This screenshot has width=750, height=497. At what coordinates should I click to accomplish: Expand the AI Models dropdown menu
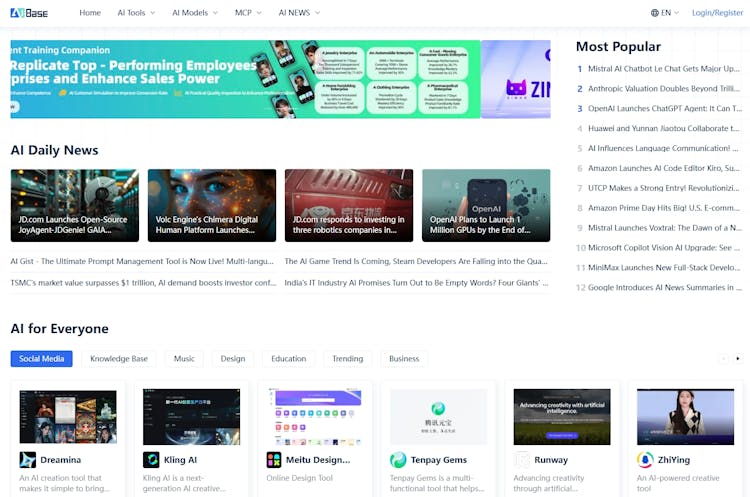[x=195, y=13]
